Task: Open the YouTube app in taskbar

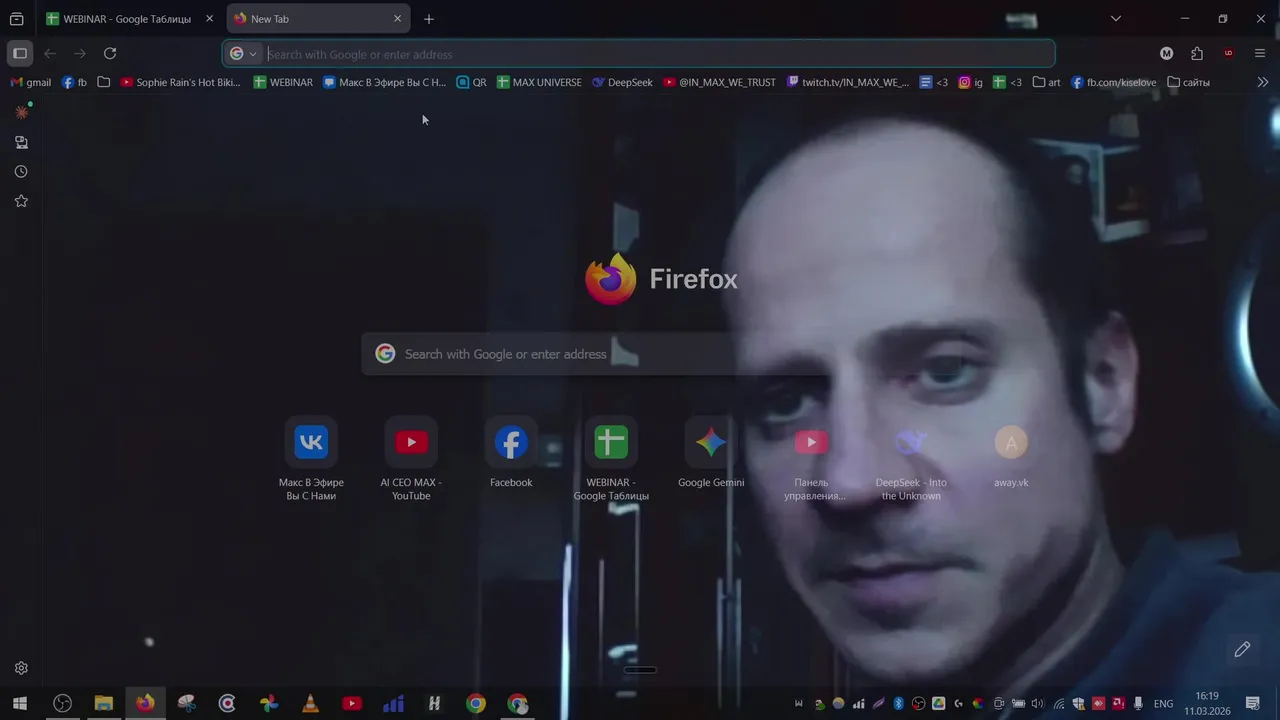Action: (x=352, y=704)
